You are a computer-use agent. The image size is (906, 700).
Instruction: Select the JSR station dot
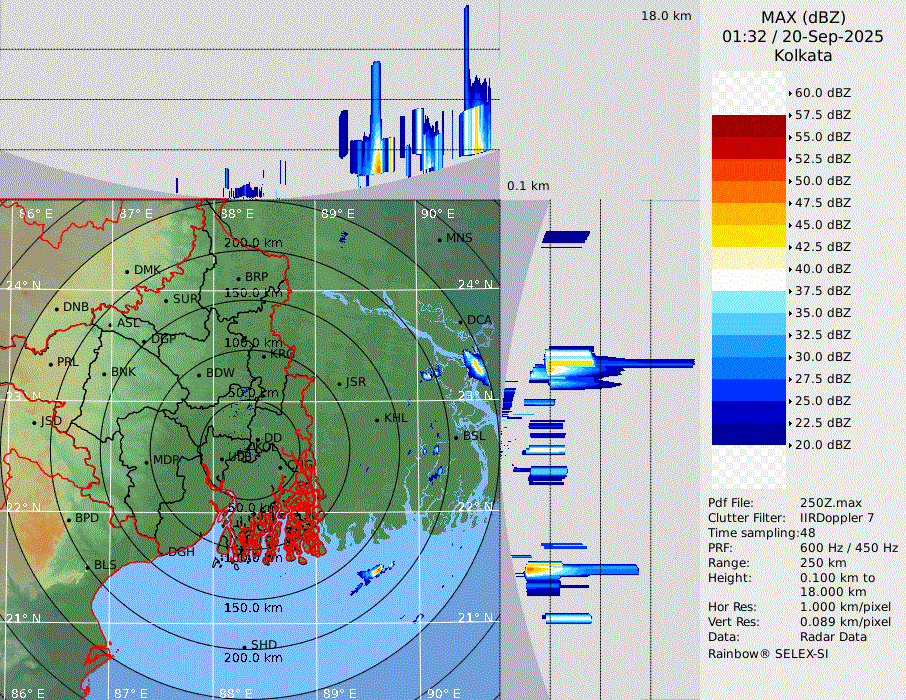pyautogui.click(x=338, y=383)
